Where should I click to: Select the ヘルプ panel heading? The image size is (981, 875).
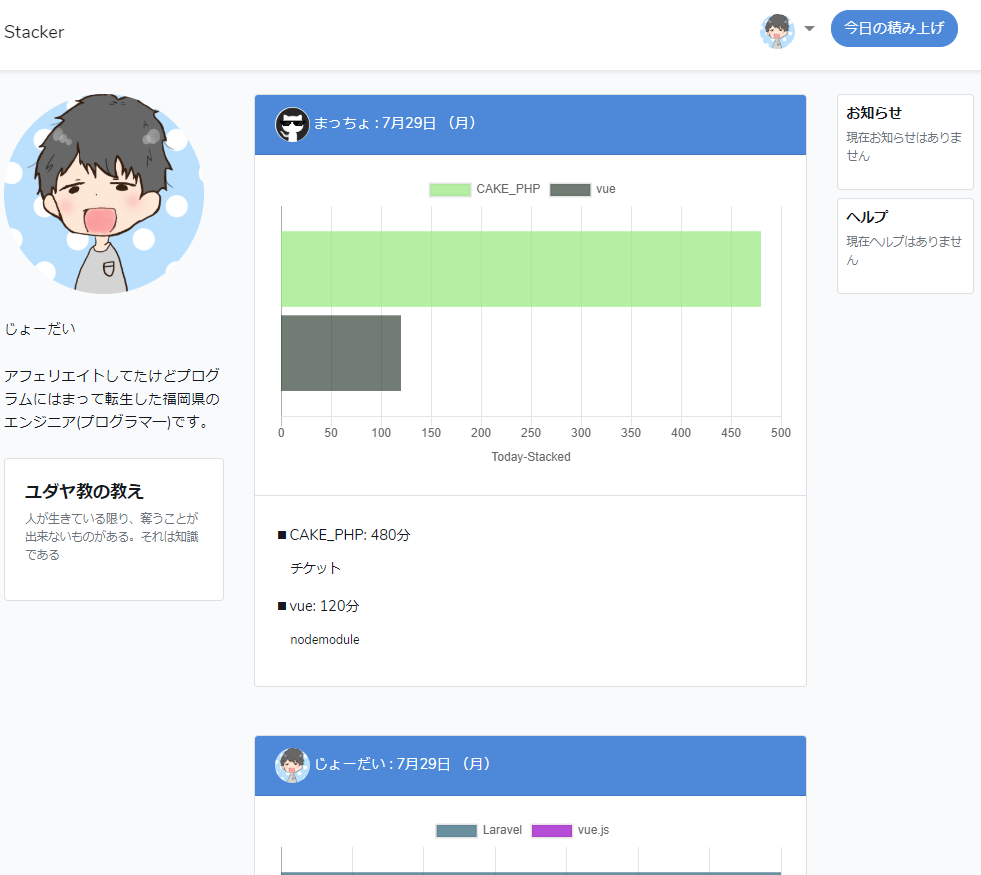click(867, 217)
